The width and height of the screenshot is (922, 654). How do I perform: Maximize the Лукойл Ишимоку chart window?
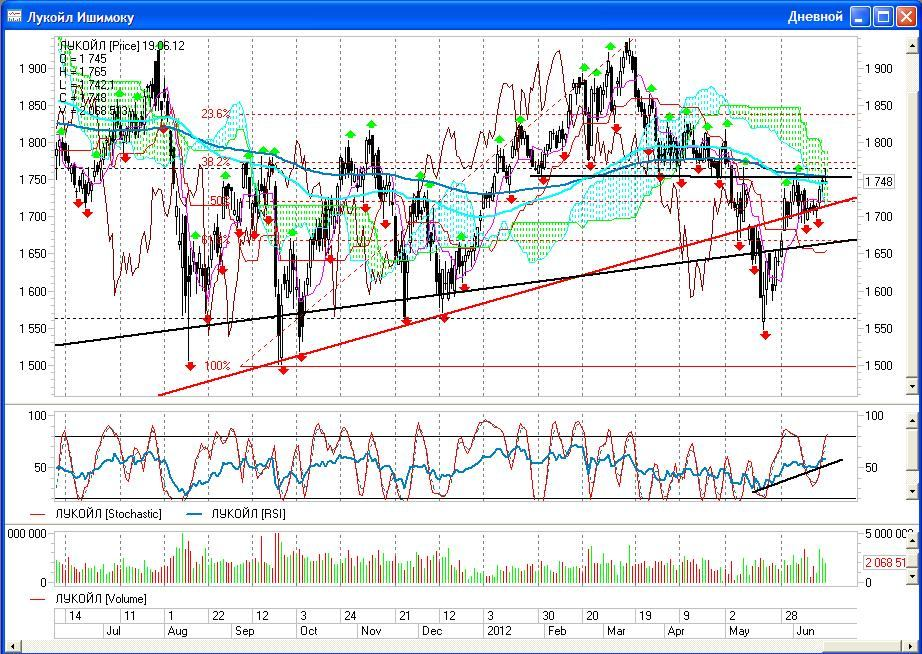point(883,16)
